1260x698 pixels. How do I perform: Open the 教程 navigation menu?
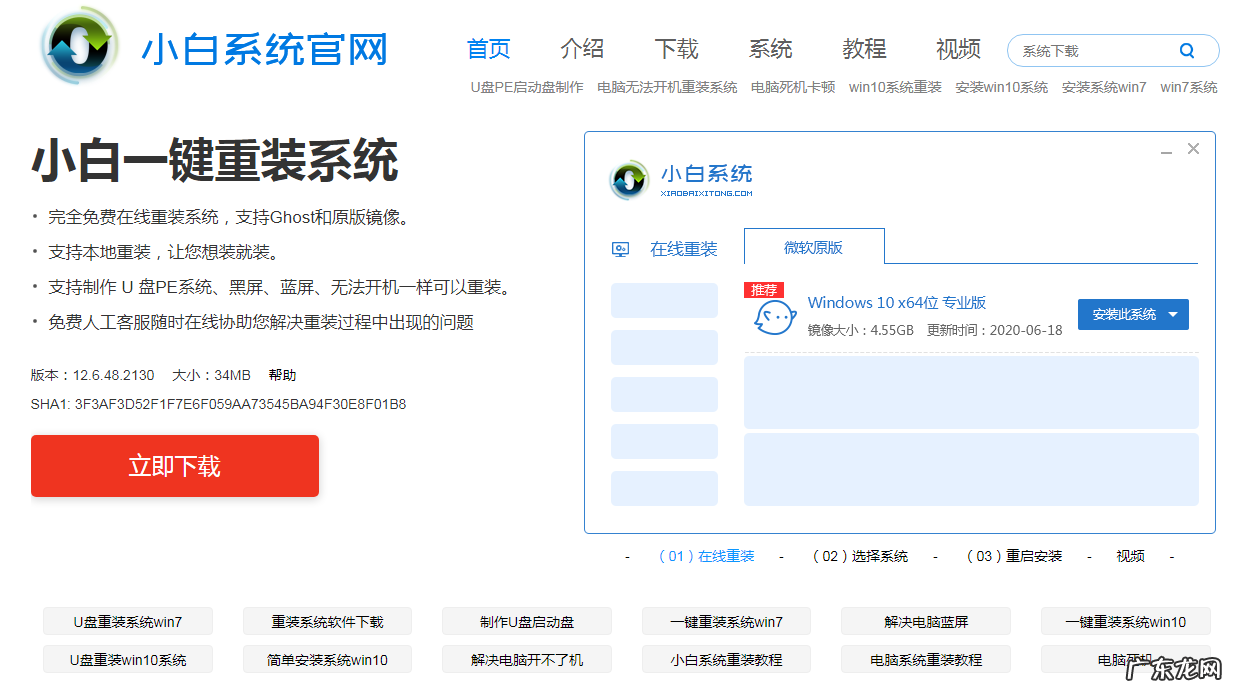(x=864, y=49)
